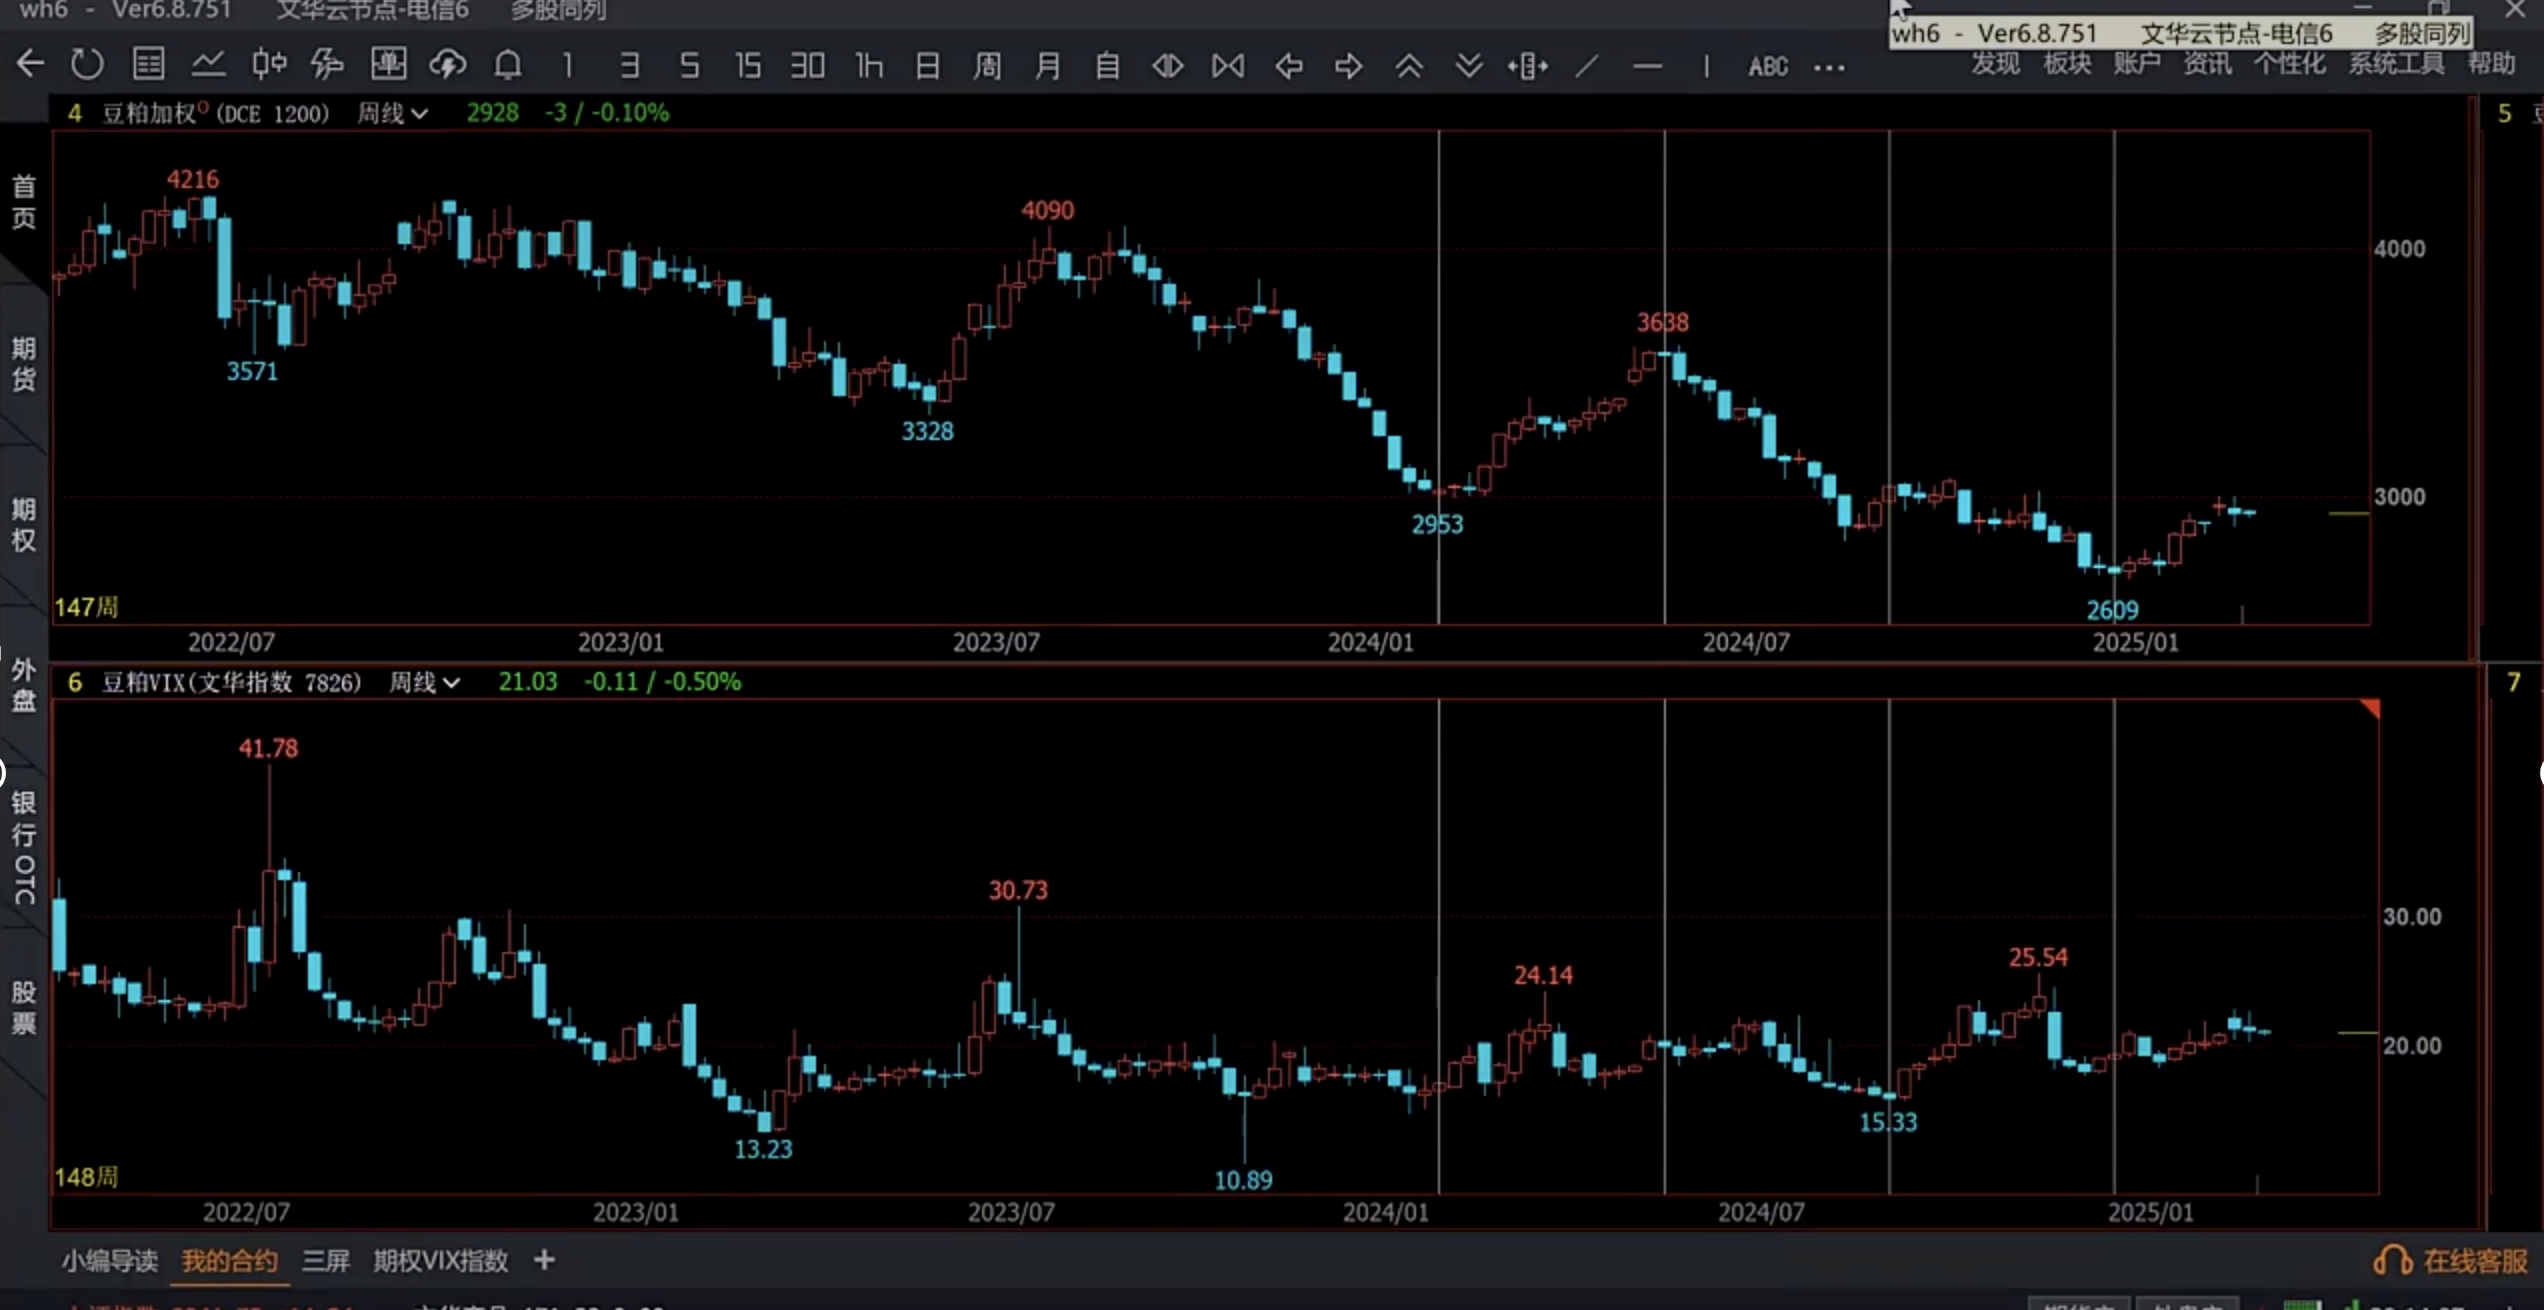The height and width of the screenshot is (1310, 2544).
Task: Select the diagonal line drawing tool
Action: [x=1587, y=67]
